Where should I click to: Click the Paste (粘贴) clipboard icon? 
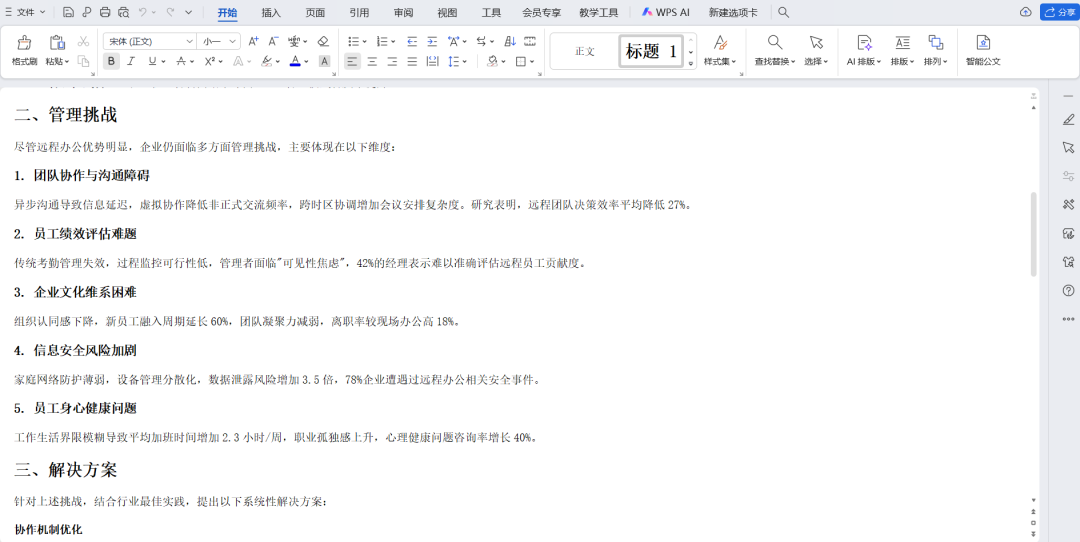coord(57,43)
